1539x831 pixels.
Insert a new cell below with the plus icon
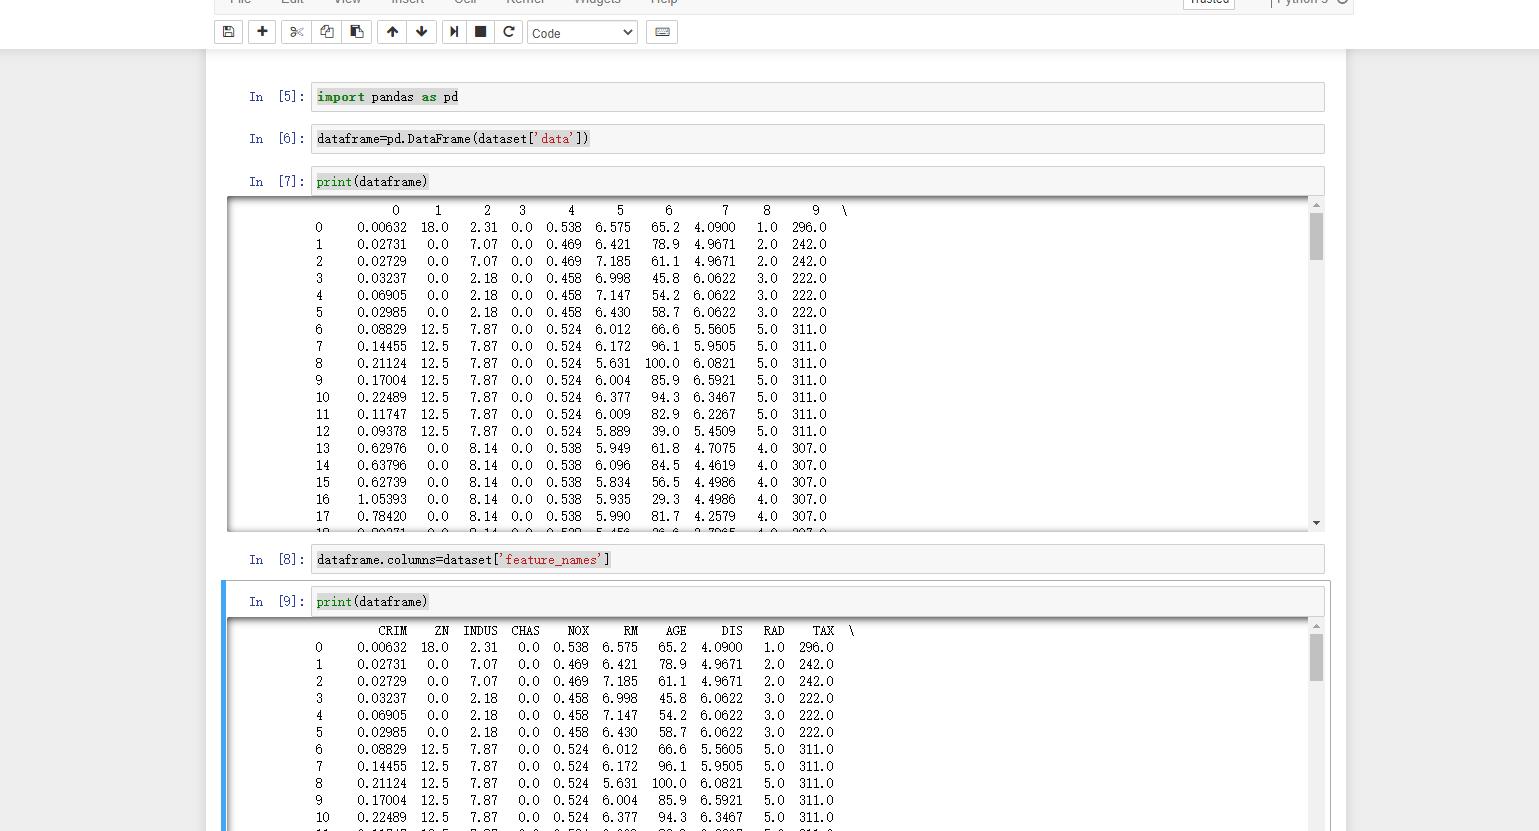[x=262, y=32]
